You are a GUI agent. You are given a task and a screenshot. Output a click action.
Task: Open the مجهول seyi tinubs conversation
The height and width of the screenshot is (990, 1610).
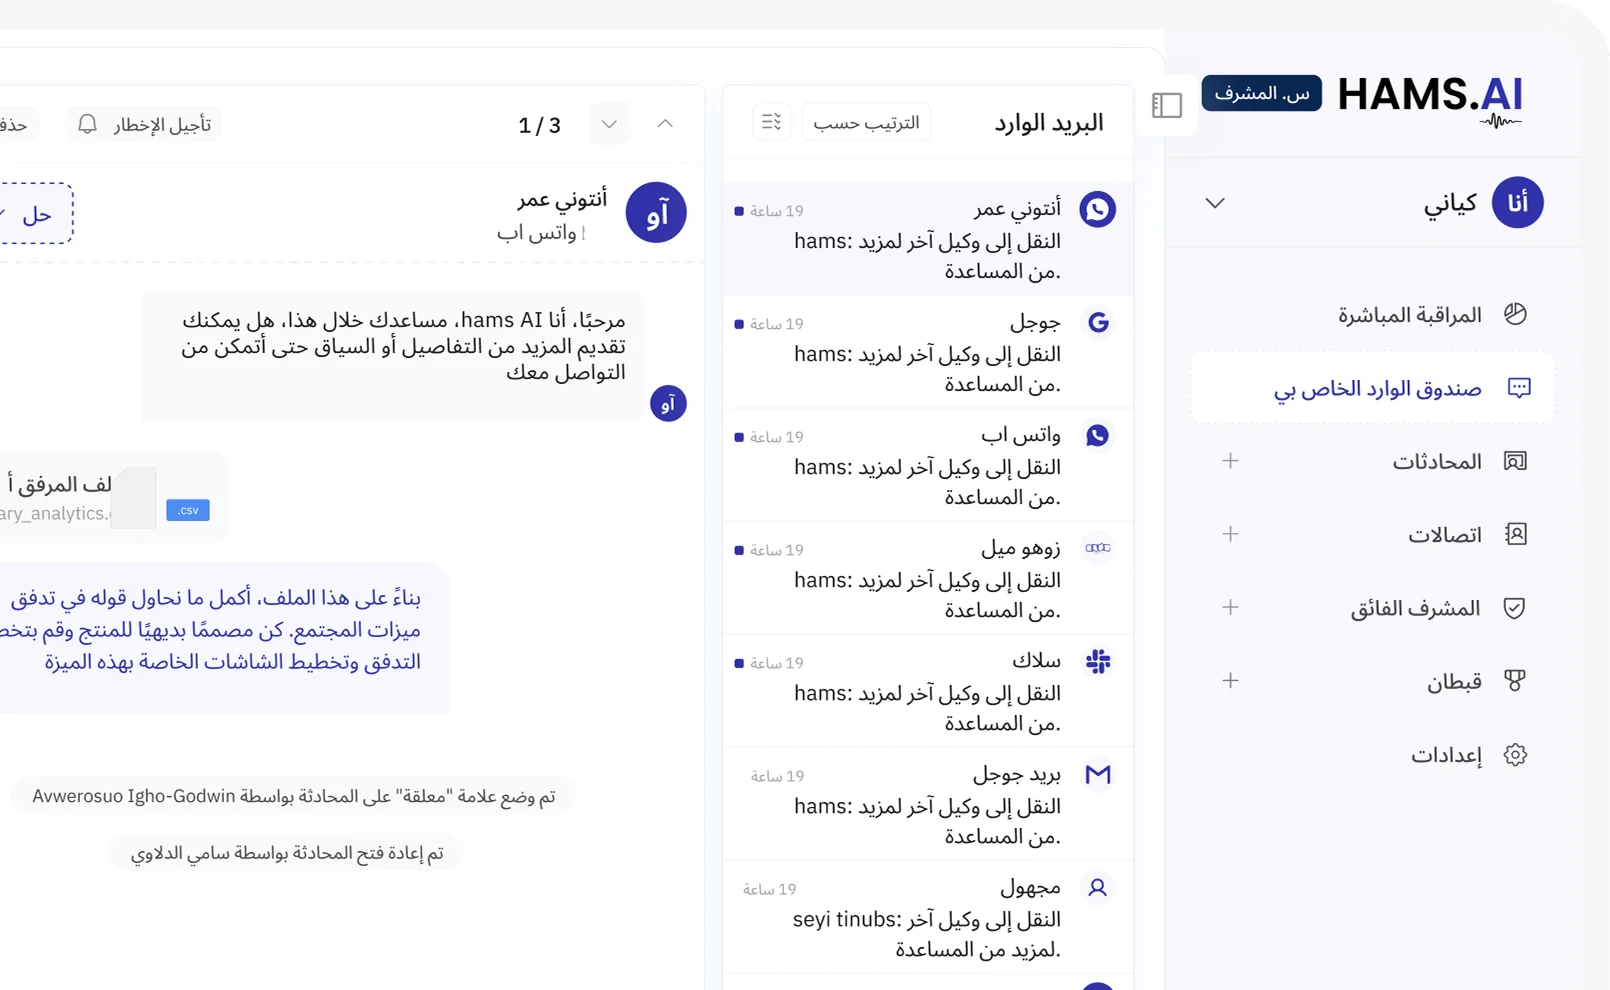[928, 917]
